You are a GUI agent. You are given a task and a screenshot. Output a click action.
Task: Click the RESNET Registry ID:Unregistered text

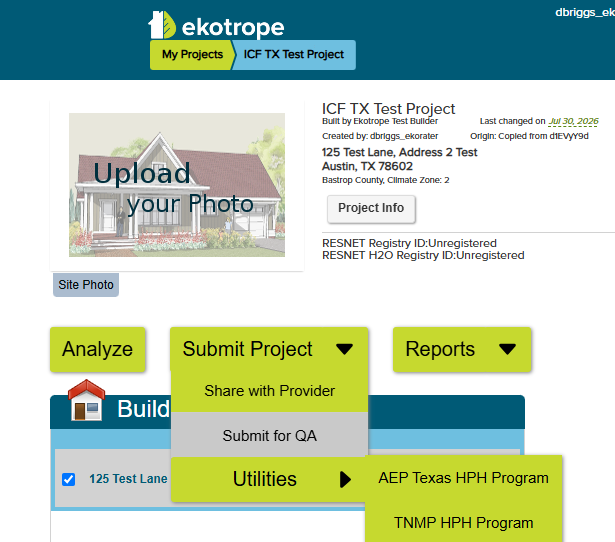409,243
